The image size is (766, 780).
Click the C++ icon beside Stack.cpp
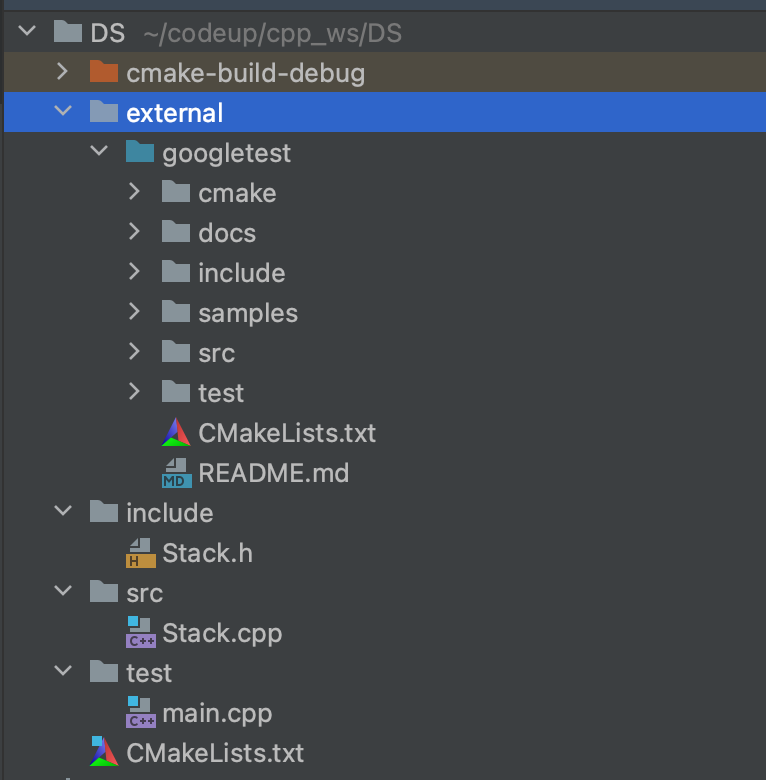(x=140, y=633)
